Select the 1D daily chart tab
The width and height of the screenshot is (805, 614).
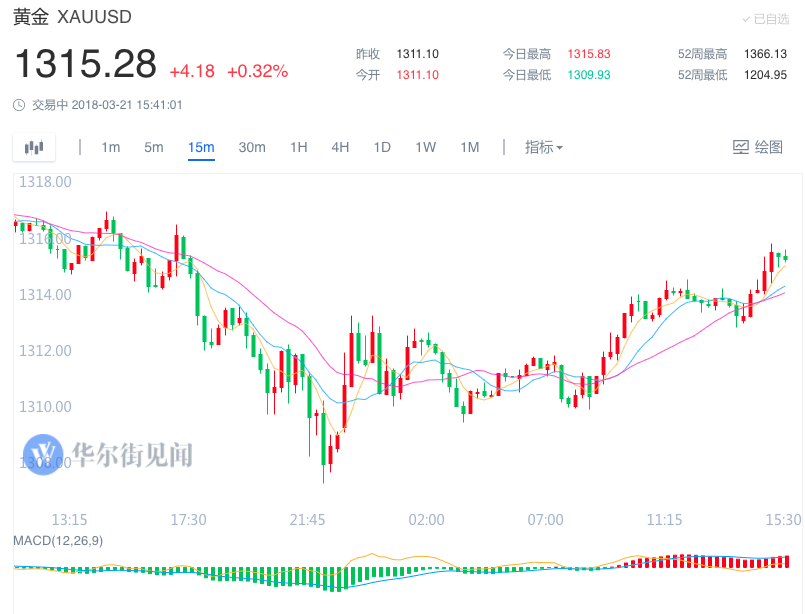click(382, 147)
